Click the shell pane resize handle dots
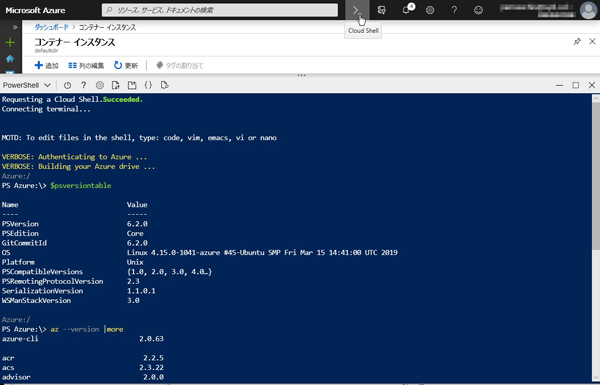The image size is (600, 385). (x=302, y=75)
